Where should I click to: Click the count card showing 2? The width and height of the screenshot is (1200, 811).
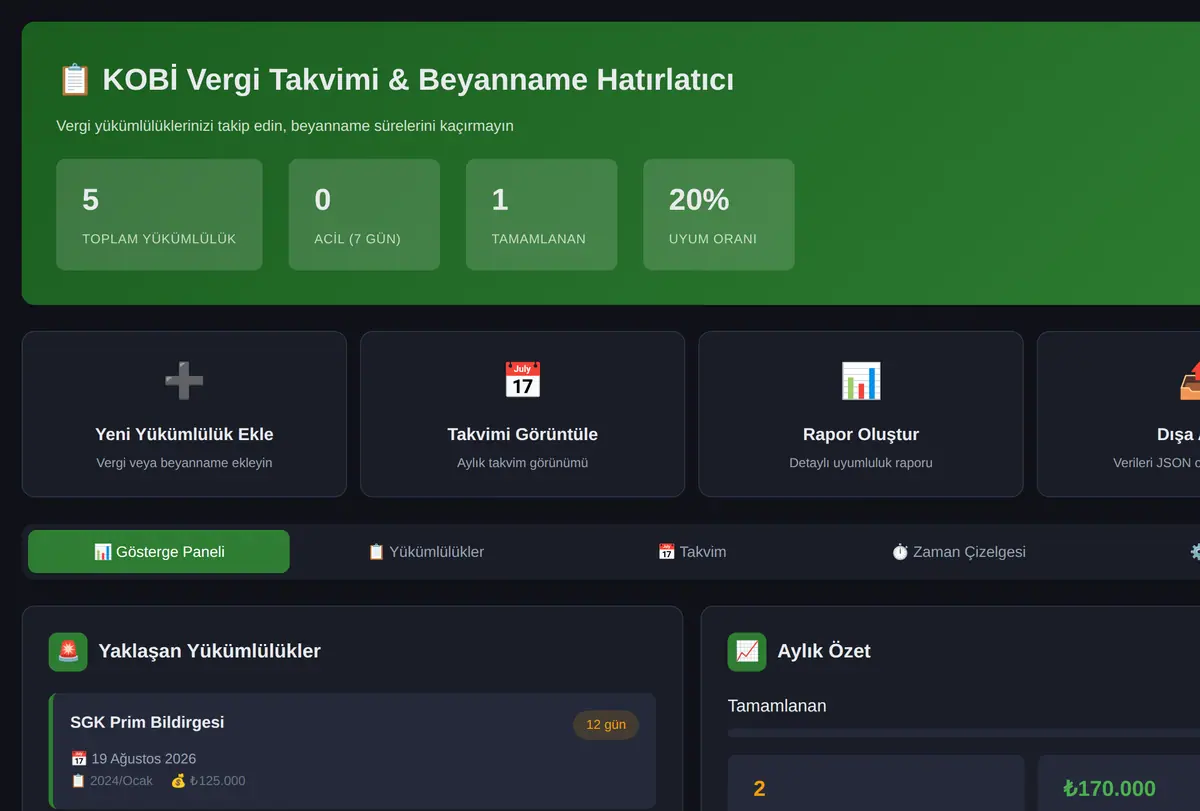click(x=876, y=783)
